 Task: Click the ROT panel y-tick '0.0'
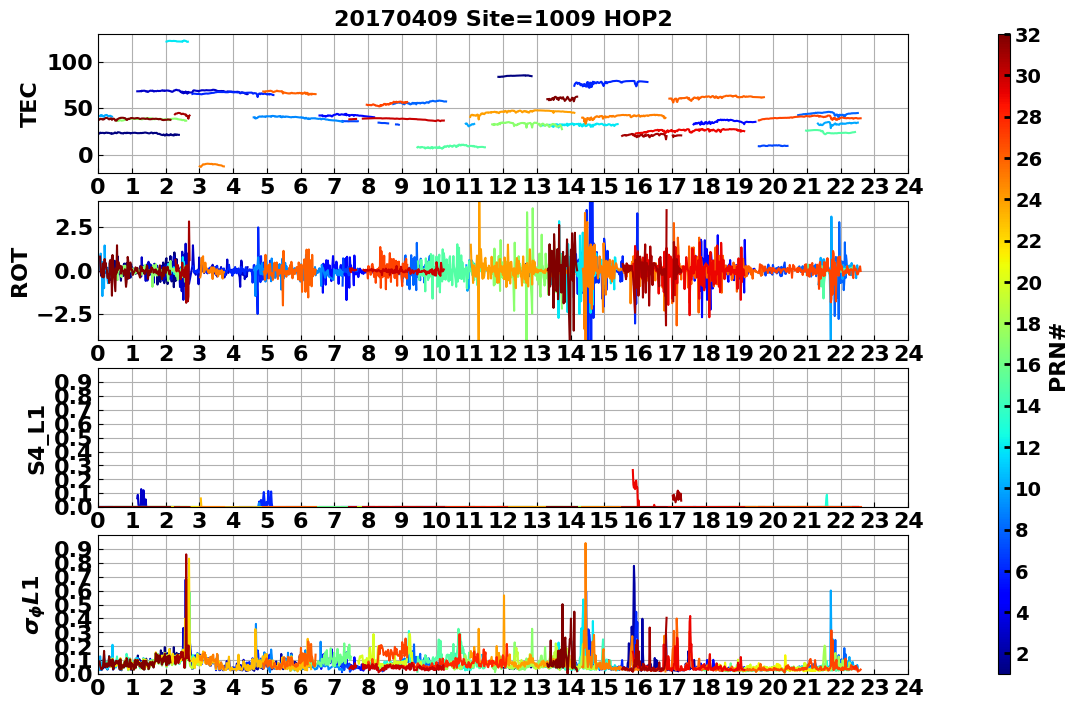[x=73, y=271]
